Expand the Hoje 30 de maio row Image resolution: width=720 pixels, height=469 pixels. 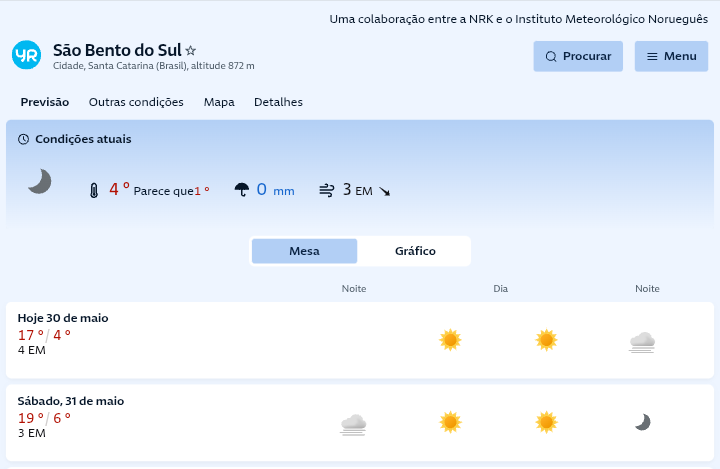click(63, 318)
